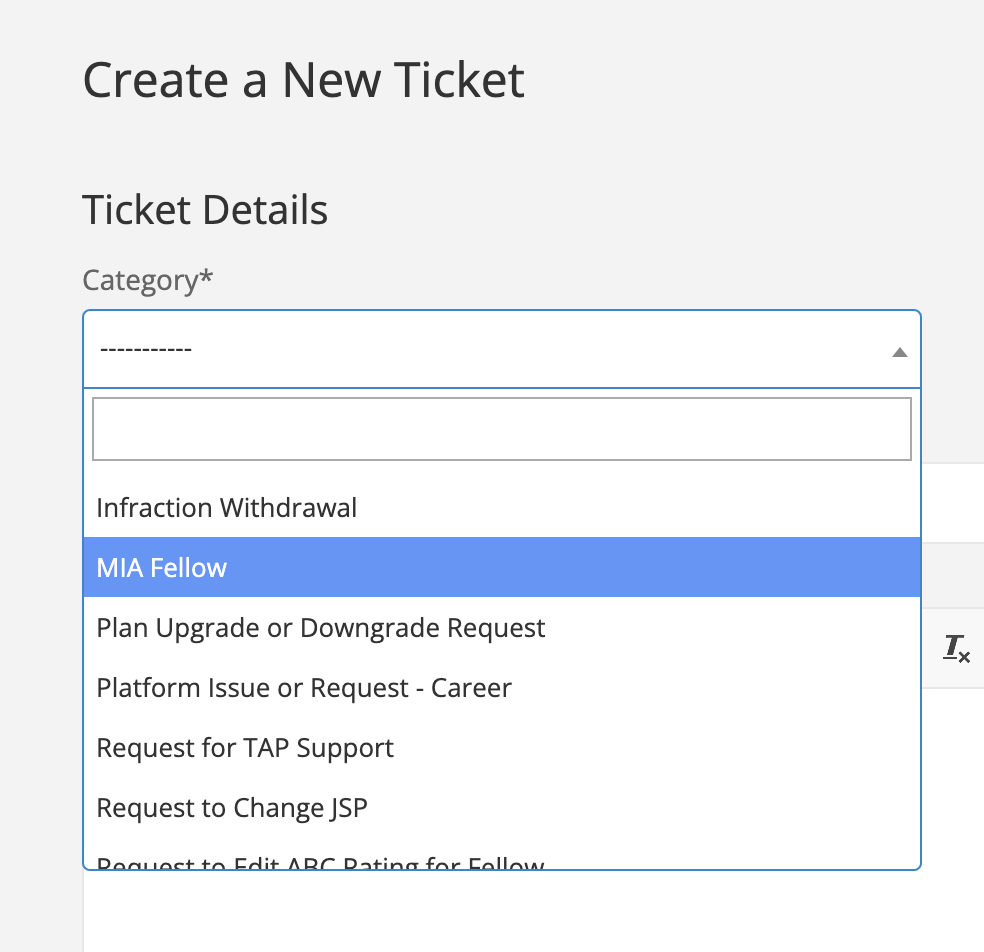This screenshot has height=952, width=984.
Task: Click the dashed placeholder value text
Action: [146, 350]
